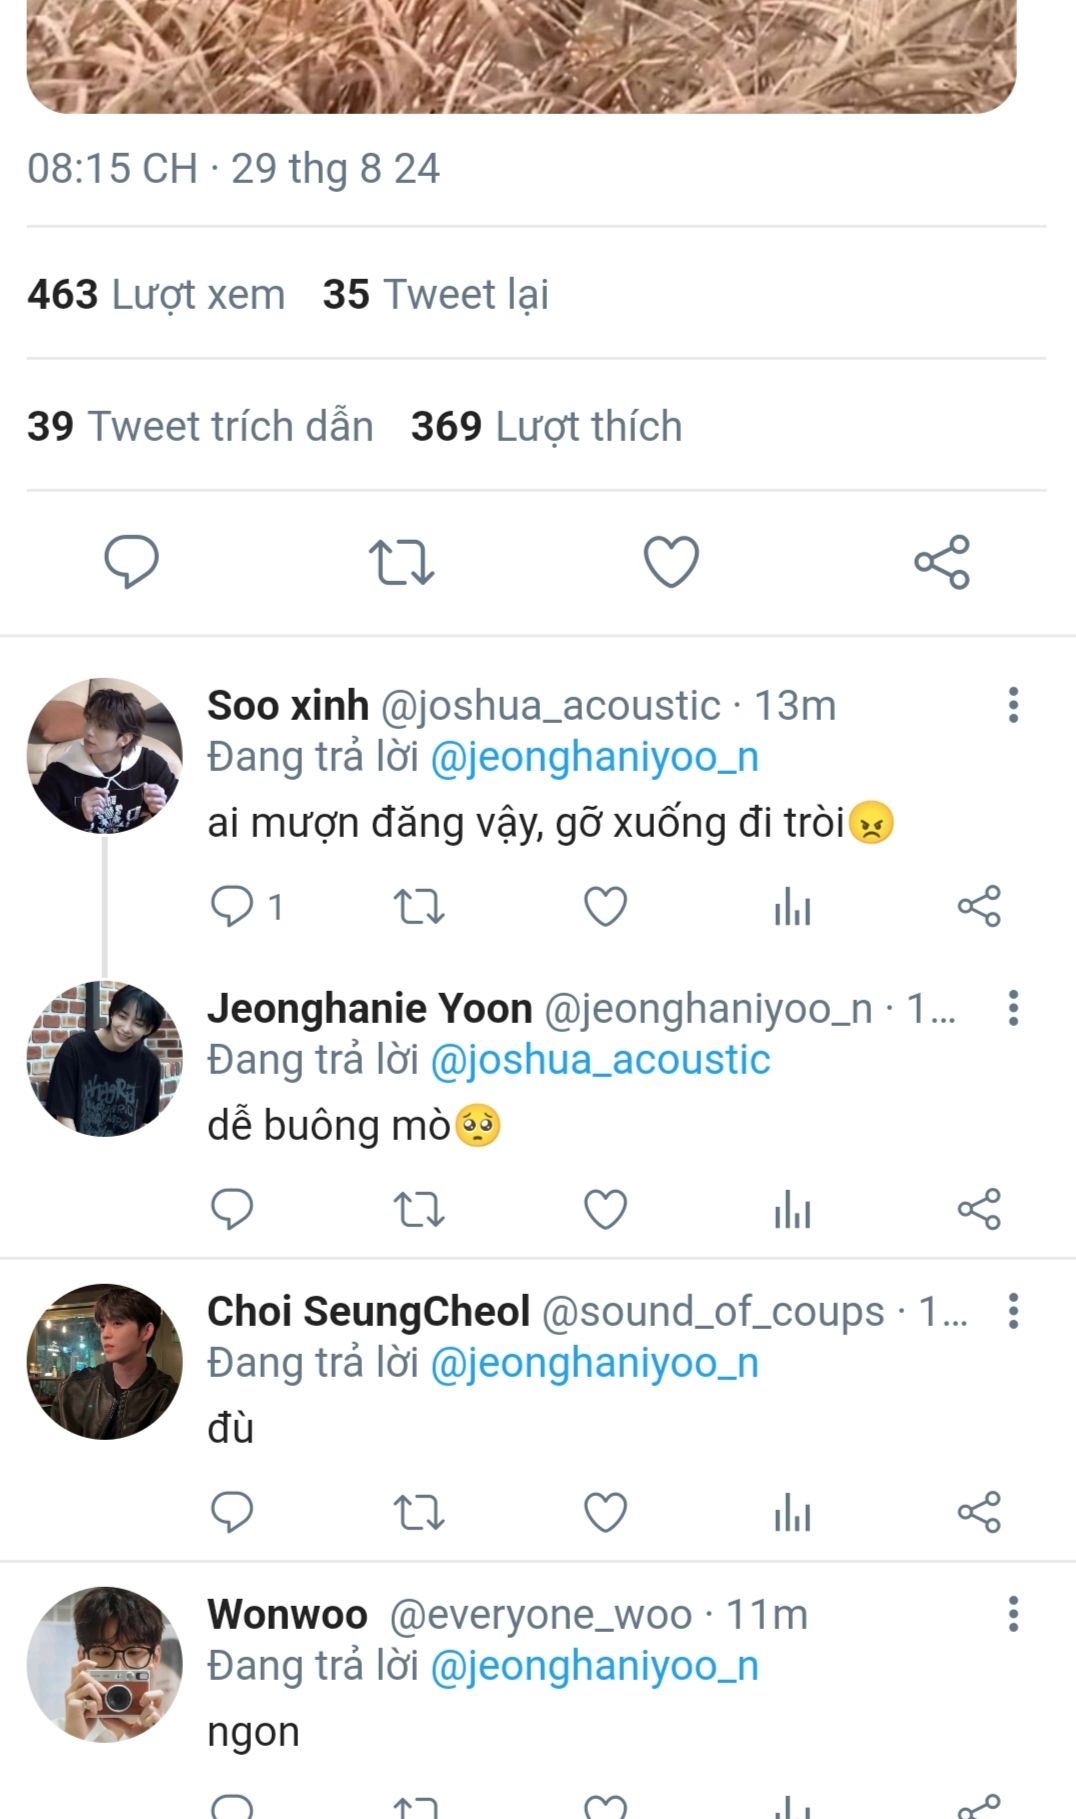The image size is (1076, 1819).
Task: Open the @joshua_acoustic mention link
Action: point(600,1060)
